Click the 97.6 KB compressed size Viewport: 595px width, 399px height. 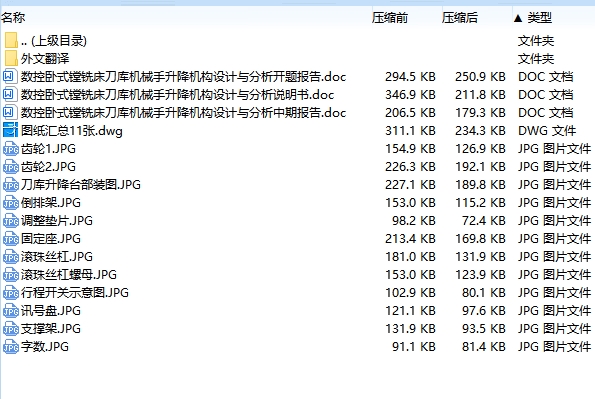coord(484,311)
